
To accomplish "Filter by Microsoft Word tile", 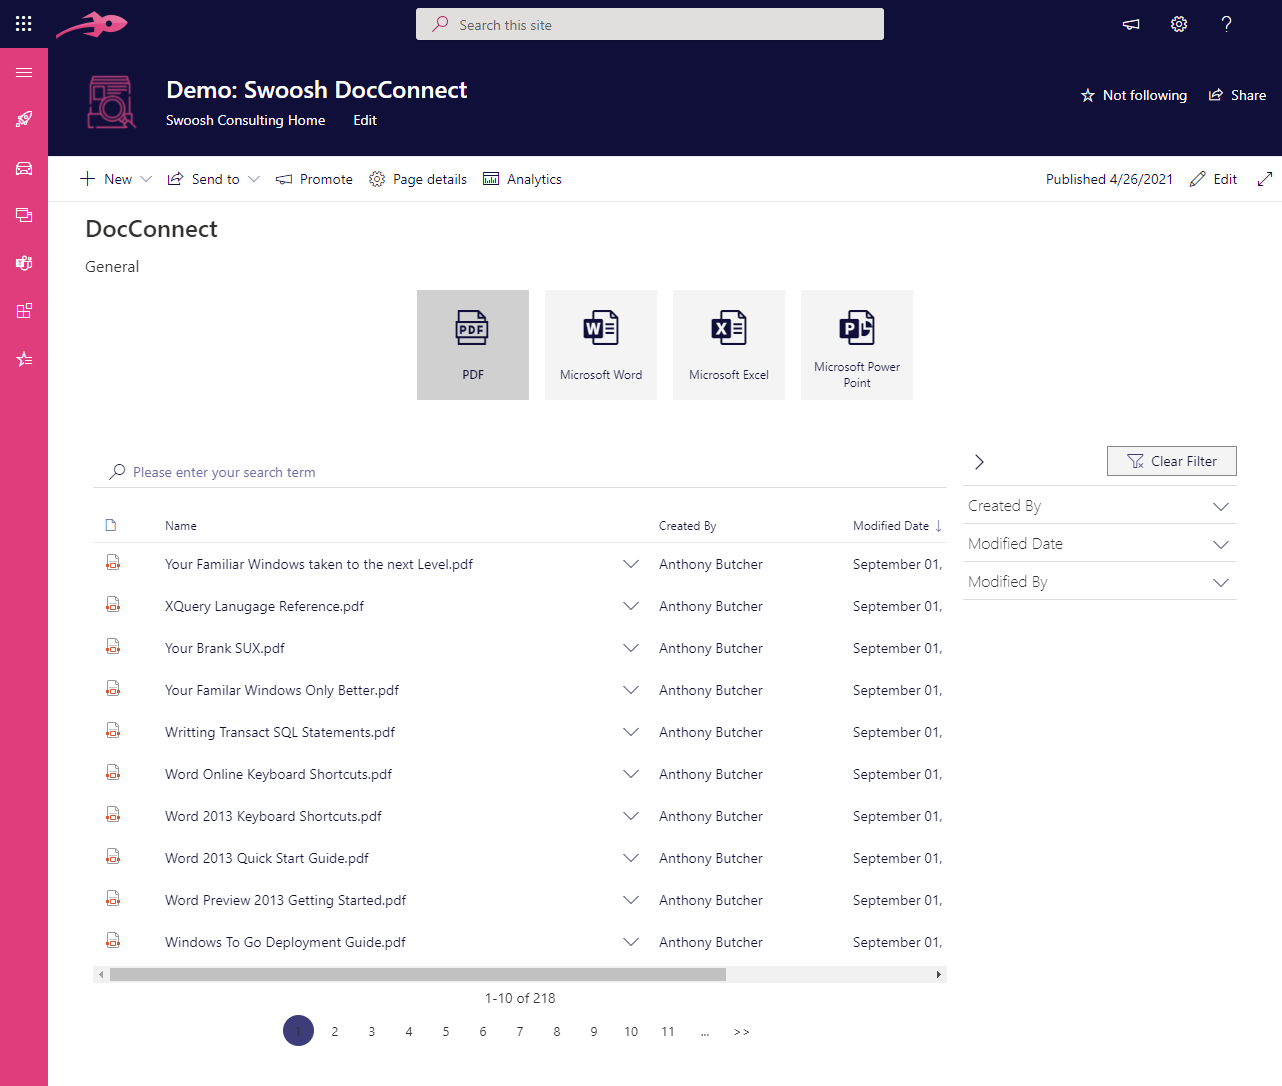I will (601, 345).
